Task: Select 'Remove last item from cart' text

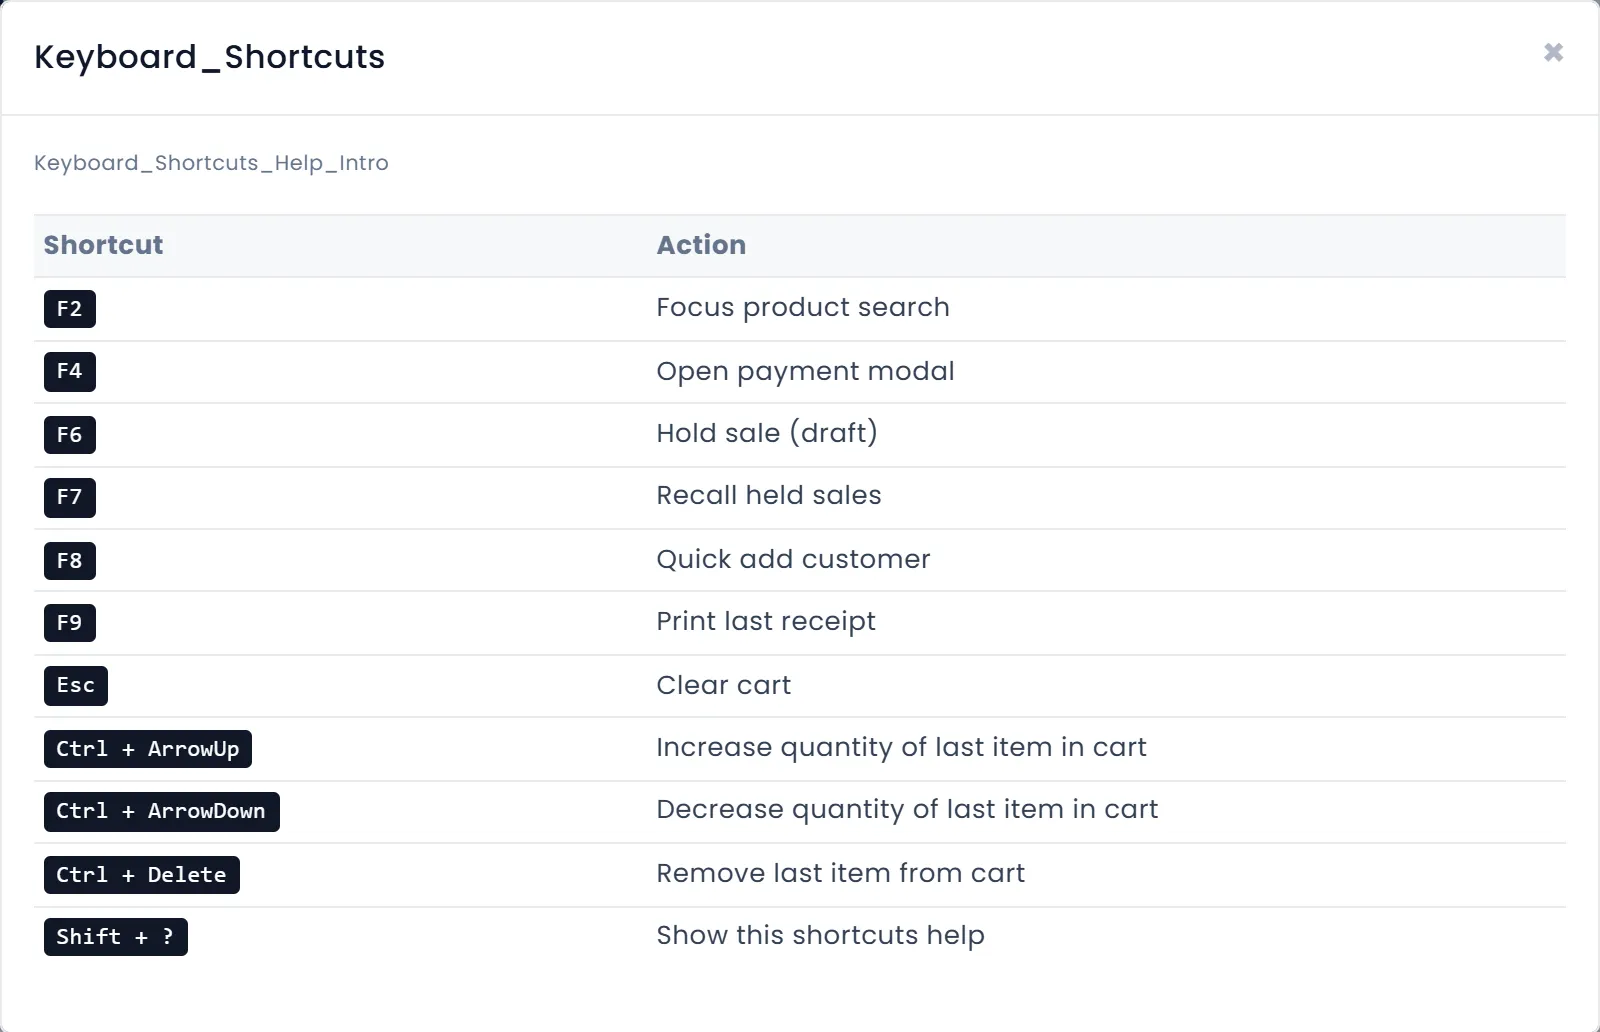Action: click(x=840, y=873)
